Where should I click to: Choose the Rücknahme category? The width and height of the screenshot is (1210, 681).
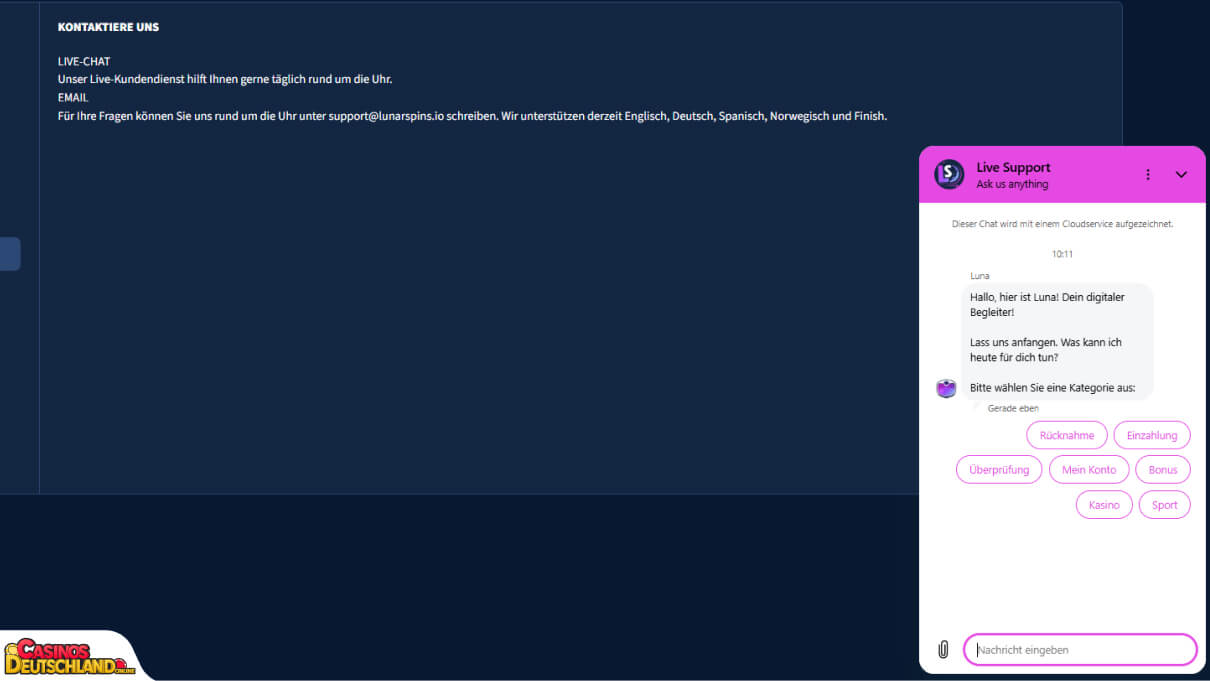pyautogui.click(x=1067, y=435)
